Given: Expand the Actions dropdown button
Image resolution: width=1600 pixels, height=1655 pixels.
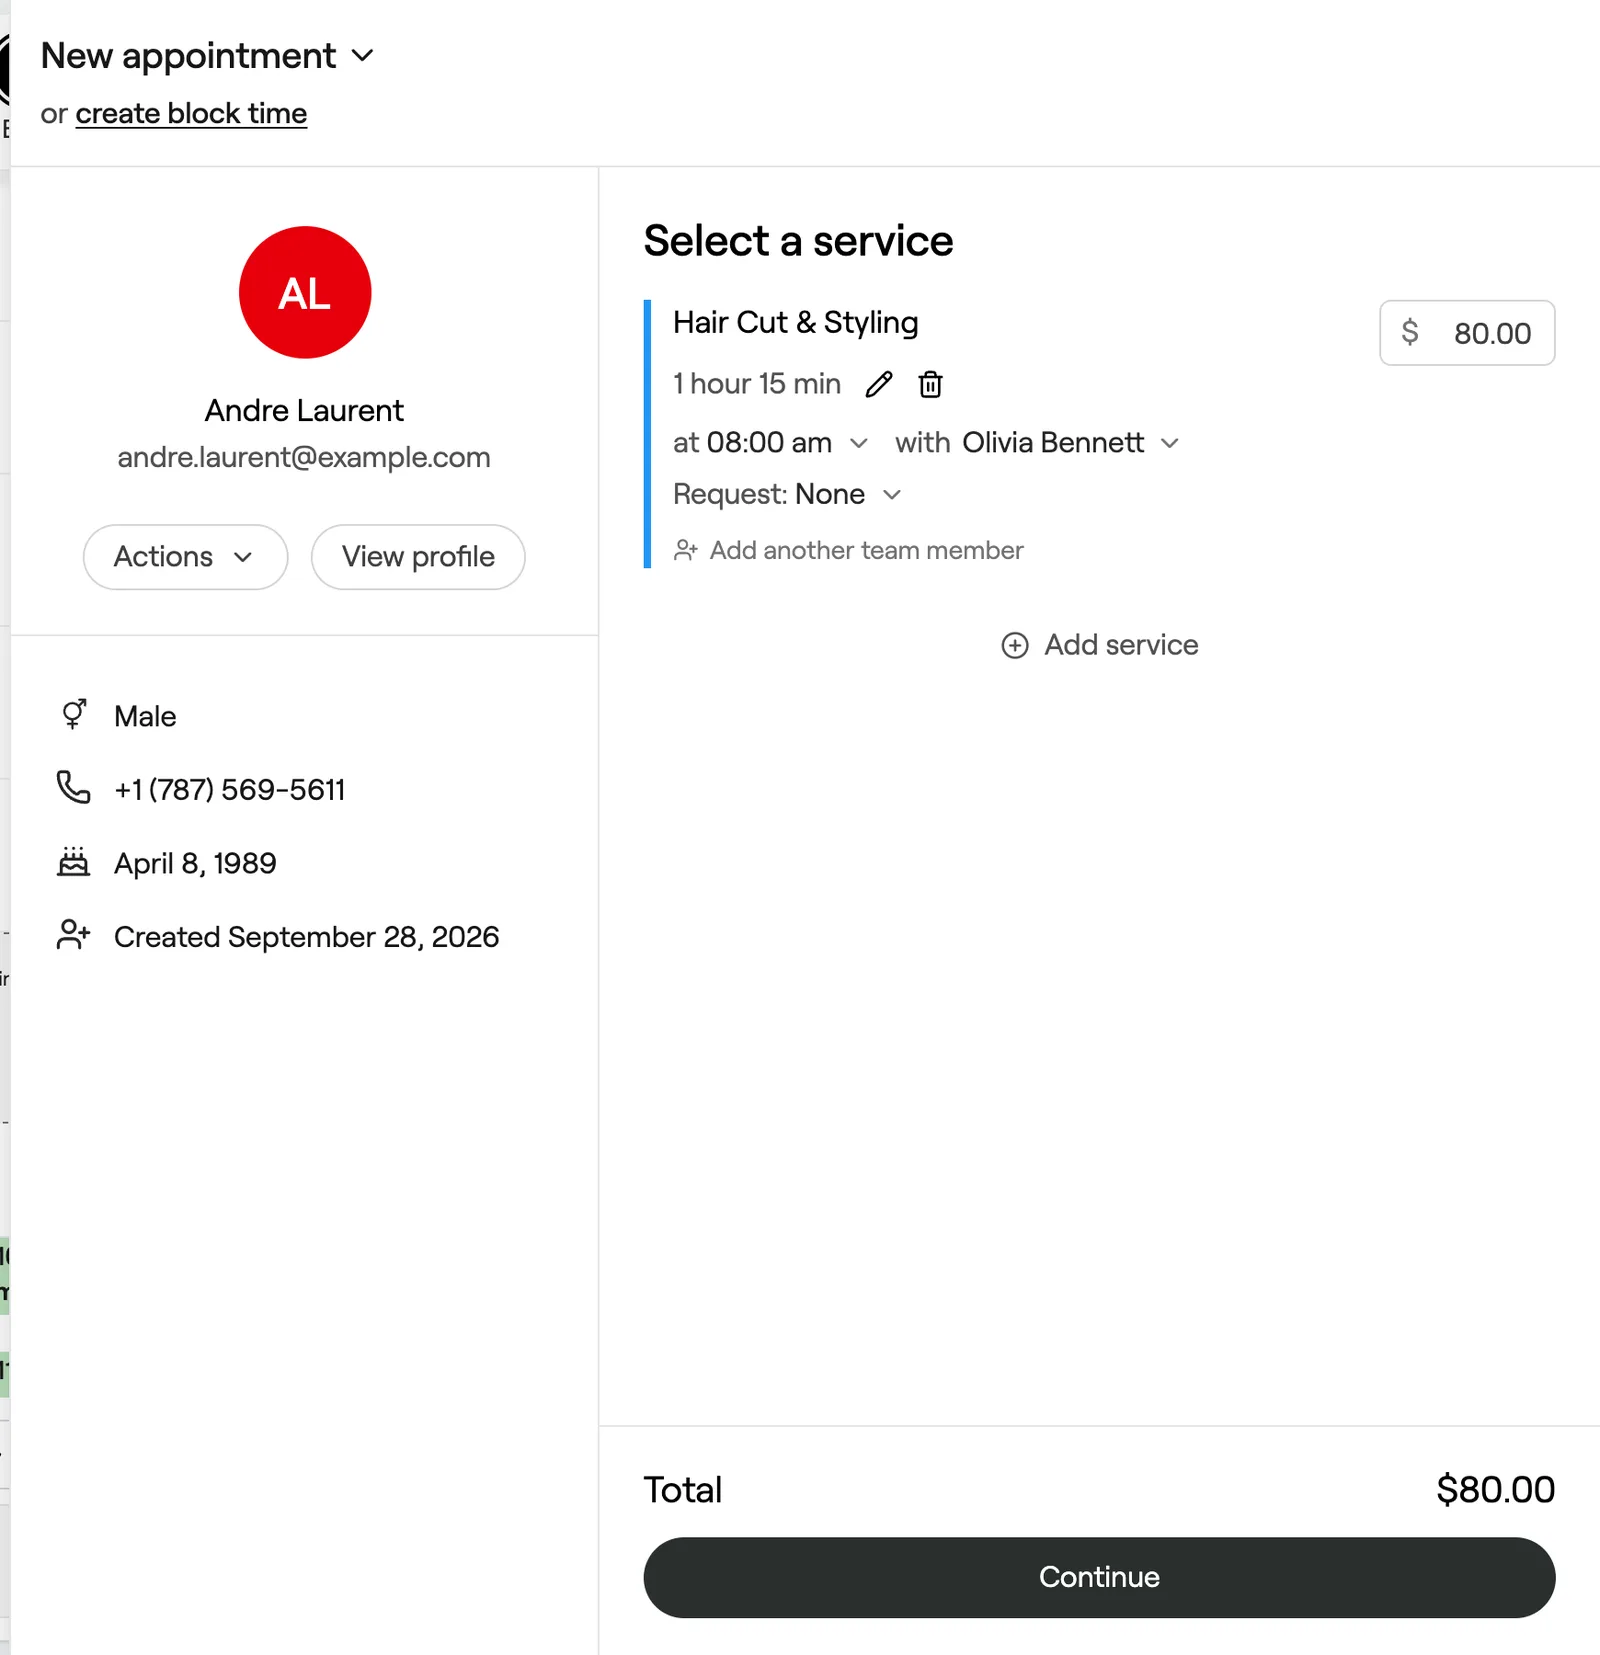Looking at the screenshot, I should pos(185,557).
